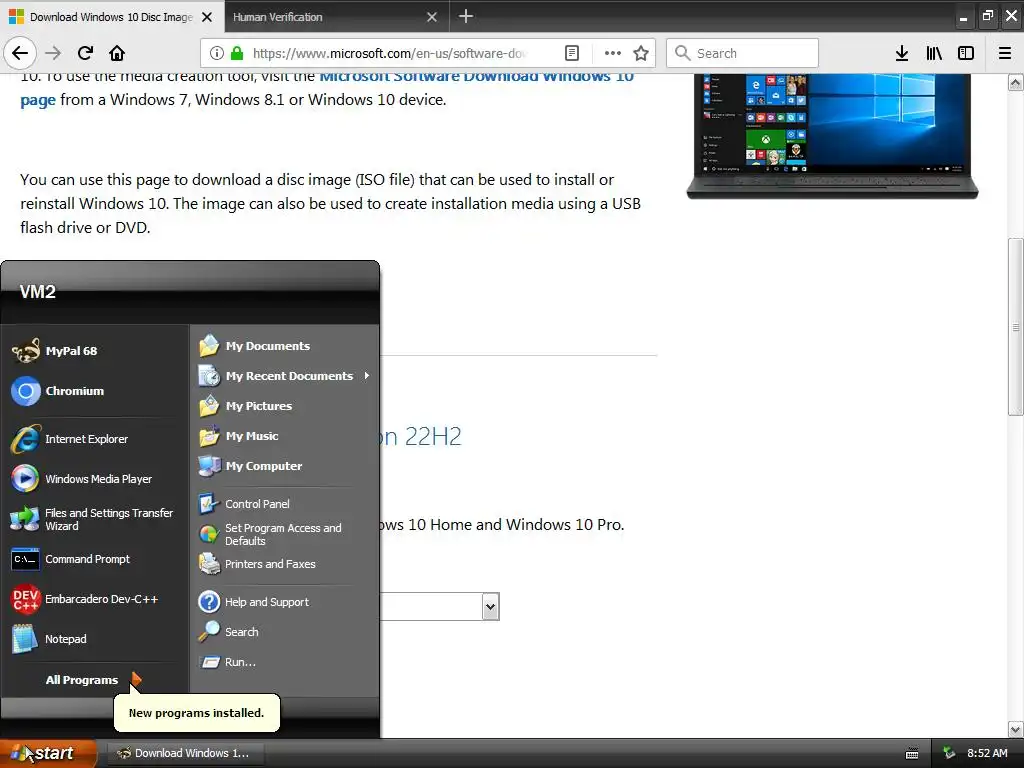The height and width of the screenshot is (768, 1024).
Task: Open Windows Media Player
Action: click(95, 479)
